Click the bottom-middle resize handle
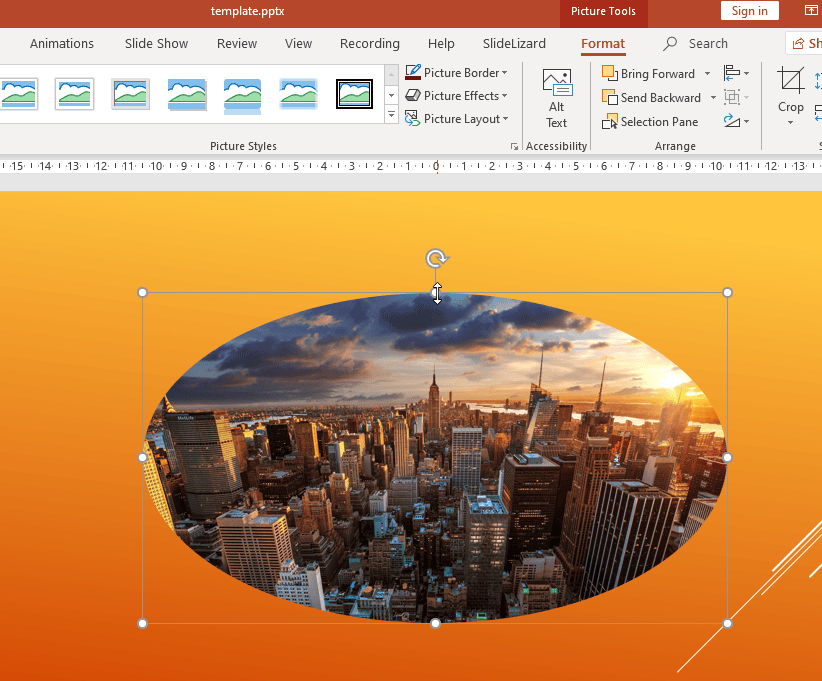 [x=435, y=623]
